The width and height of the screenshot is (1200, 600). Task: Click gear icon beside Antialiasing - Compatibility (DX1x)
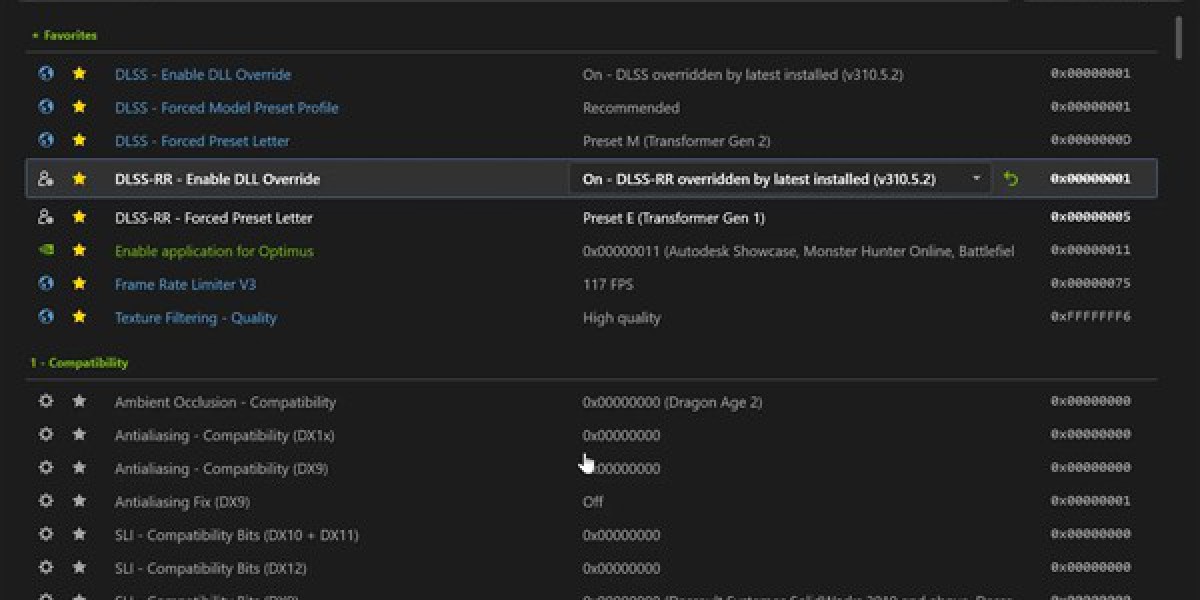[x=45, y=435]
